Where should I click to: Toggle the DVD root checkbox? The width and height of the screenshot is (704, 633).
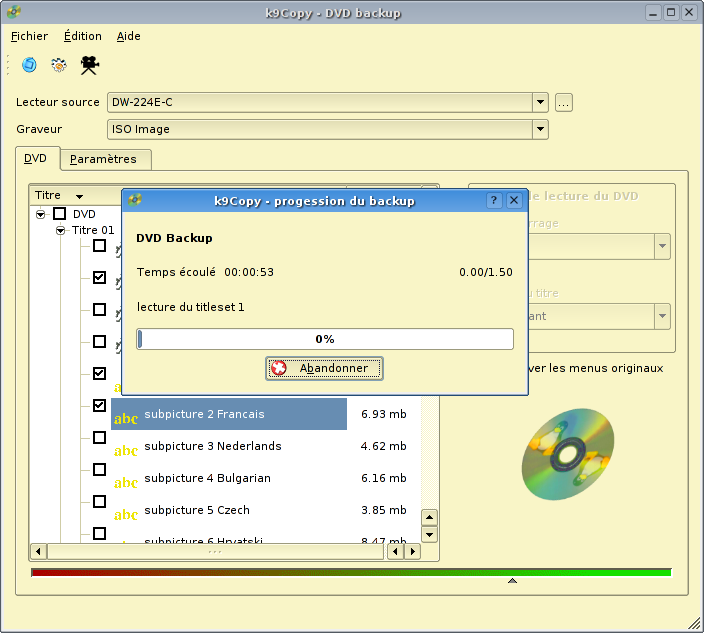tap(59, 214)
